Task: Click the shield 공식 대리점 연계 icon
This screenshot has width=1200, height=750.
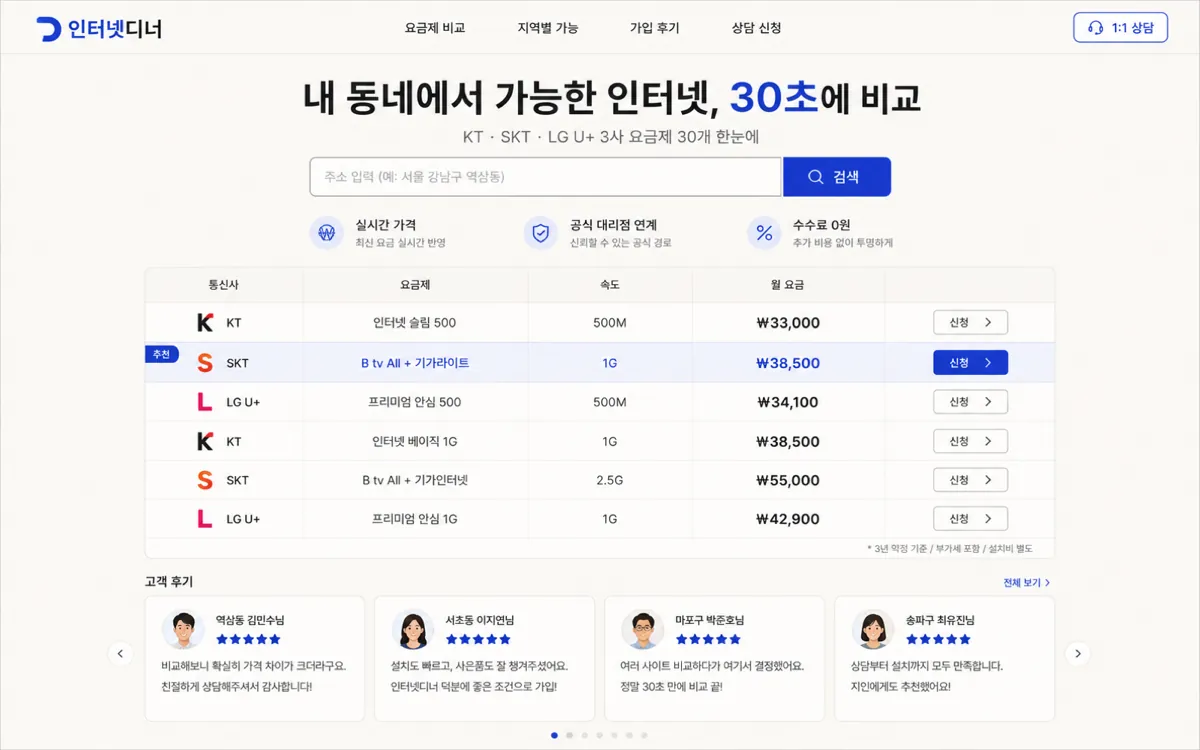Action: pos(541,233)
